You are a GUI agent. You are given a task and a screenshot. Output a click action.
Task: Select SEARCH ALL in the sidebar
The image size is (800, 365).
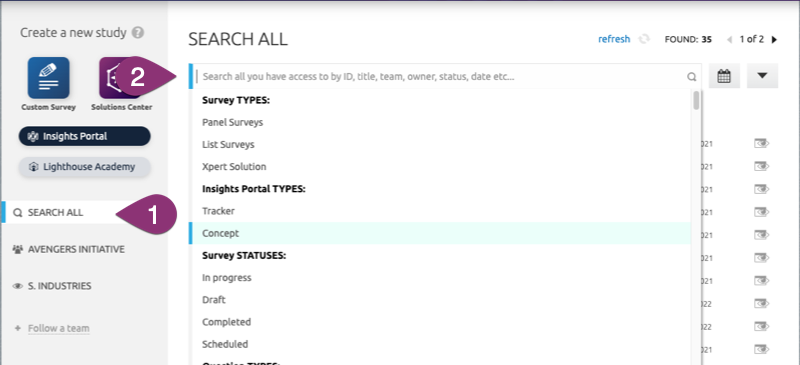(x=55, y=212)
